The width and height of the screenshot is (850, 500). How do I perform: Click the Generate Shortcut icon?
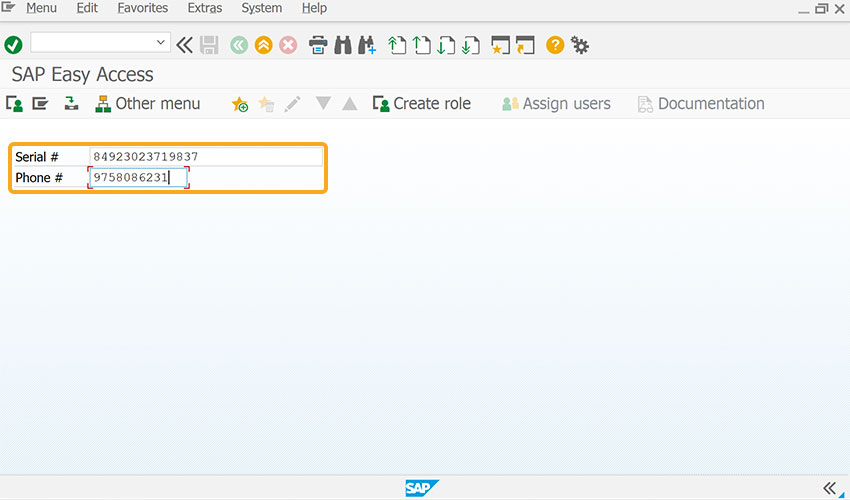(x=525, y=45)
